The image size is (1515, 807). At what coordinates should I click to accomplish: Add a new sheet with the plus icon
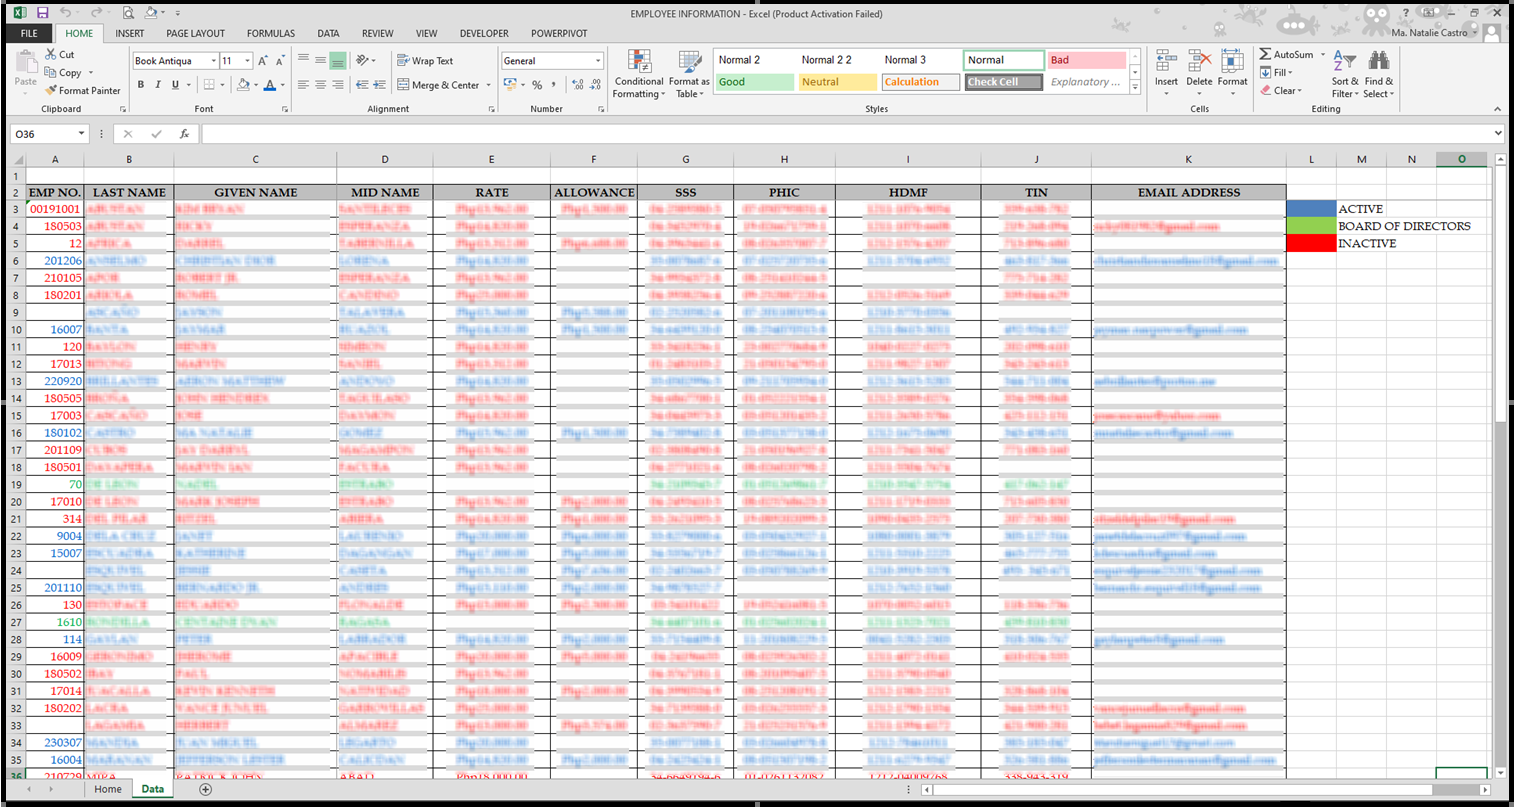point(206,789)
